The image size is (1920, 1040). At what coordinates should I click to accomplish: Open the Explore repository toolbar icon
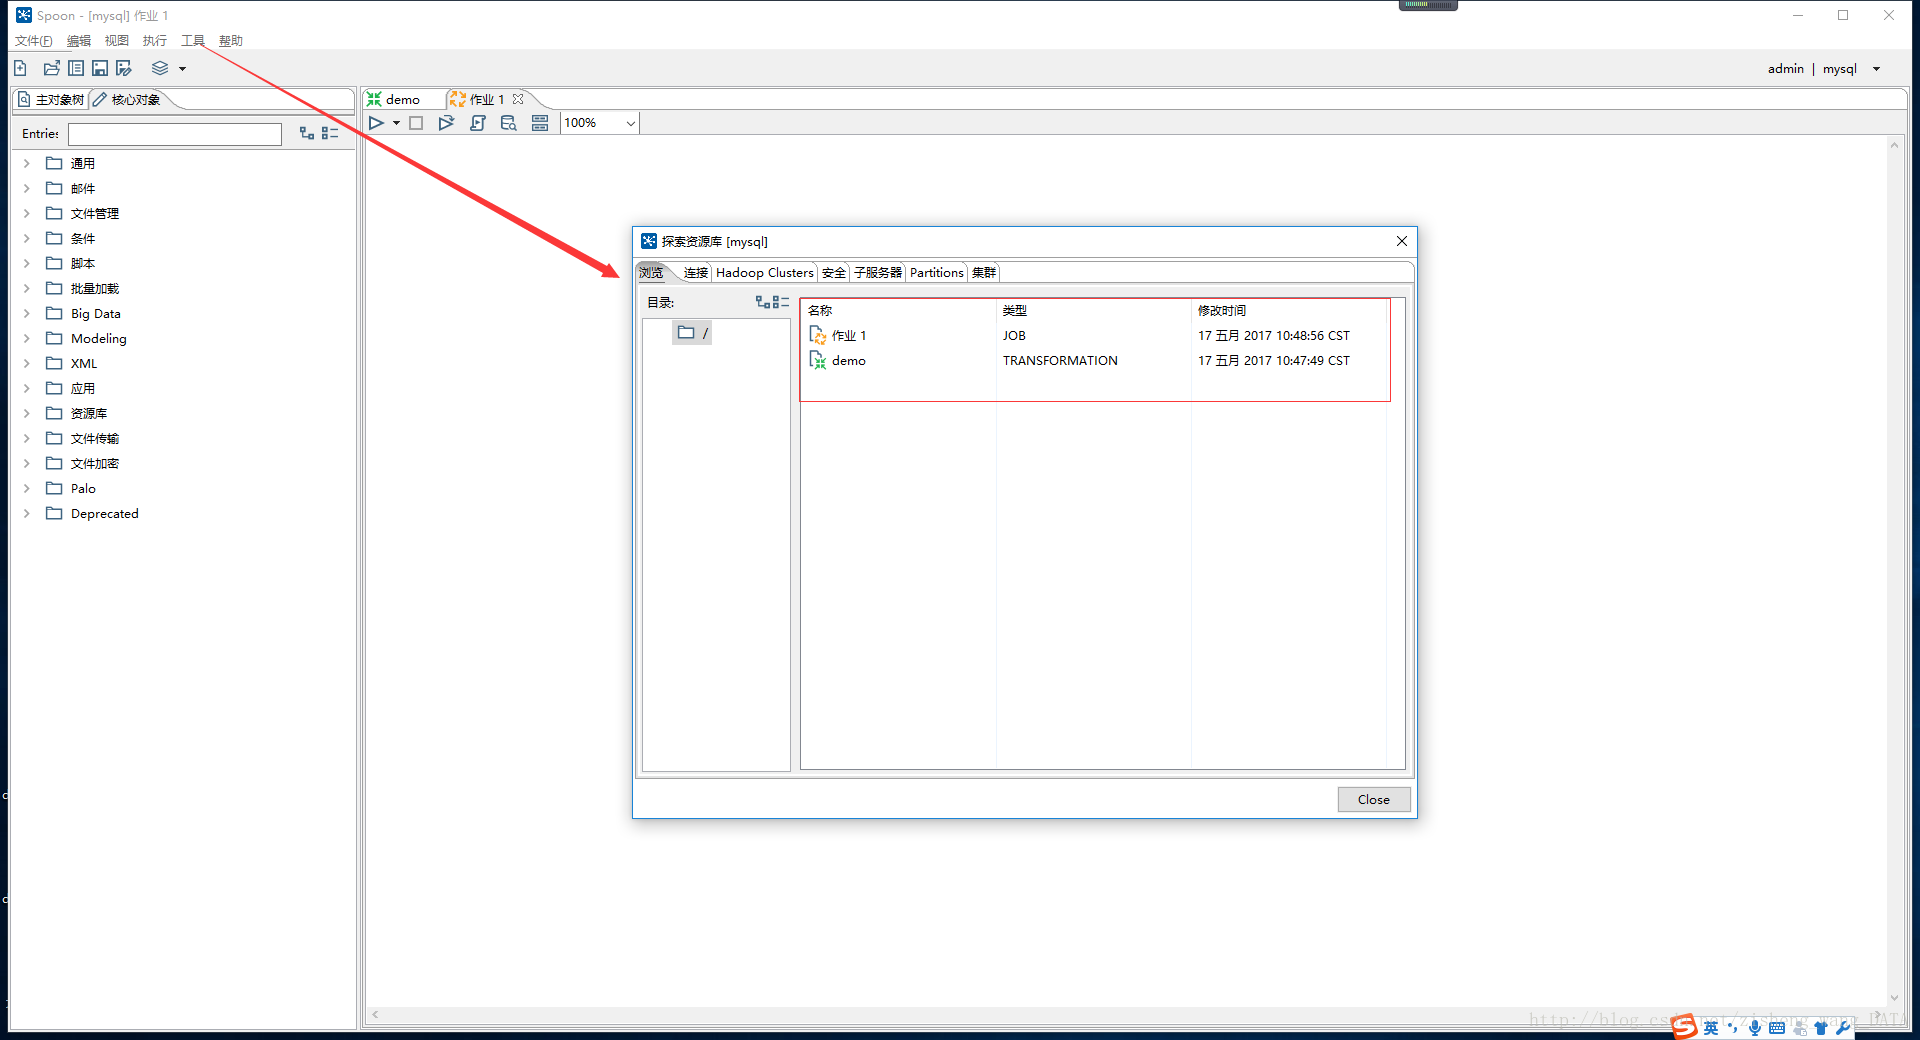pos(76,68)
